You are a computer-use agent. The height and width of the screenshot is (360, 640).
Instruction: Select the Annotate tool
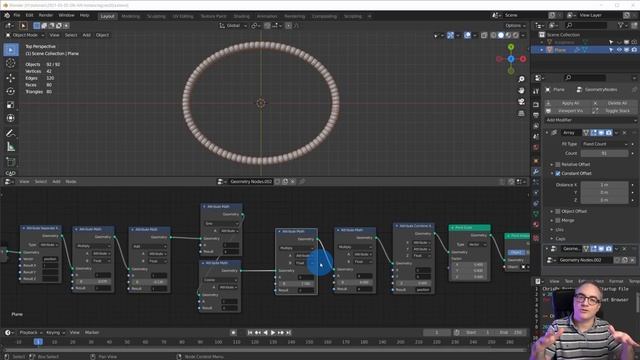(x=11, y=133)
